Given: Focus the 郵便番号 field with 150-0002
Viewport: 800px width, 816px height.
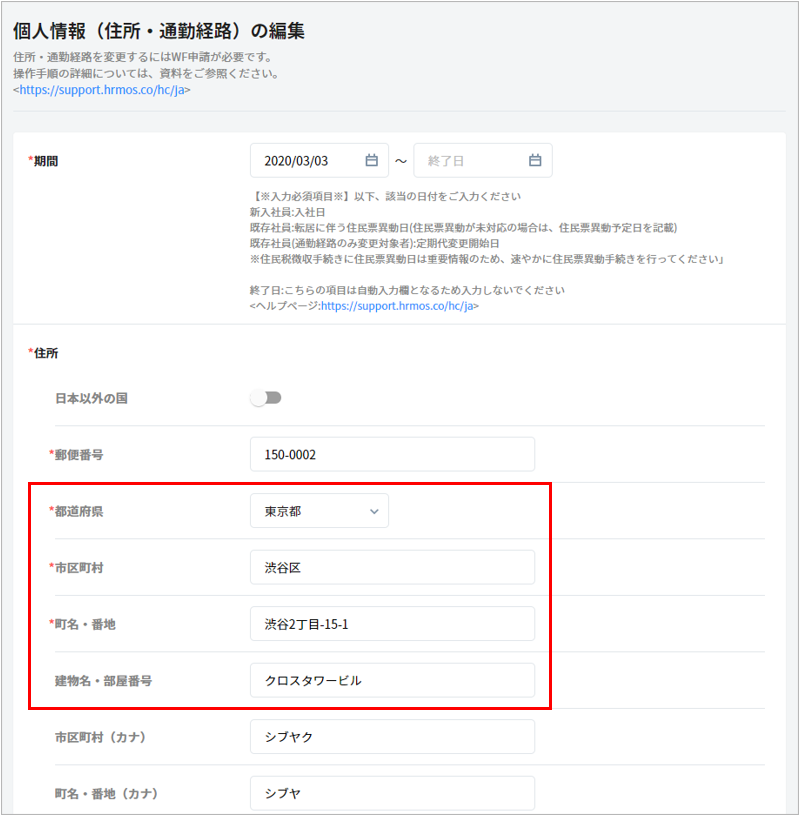Looking at the screenshot, I should pyautogui.click(x=392, y=454).
